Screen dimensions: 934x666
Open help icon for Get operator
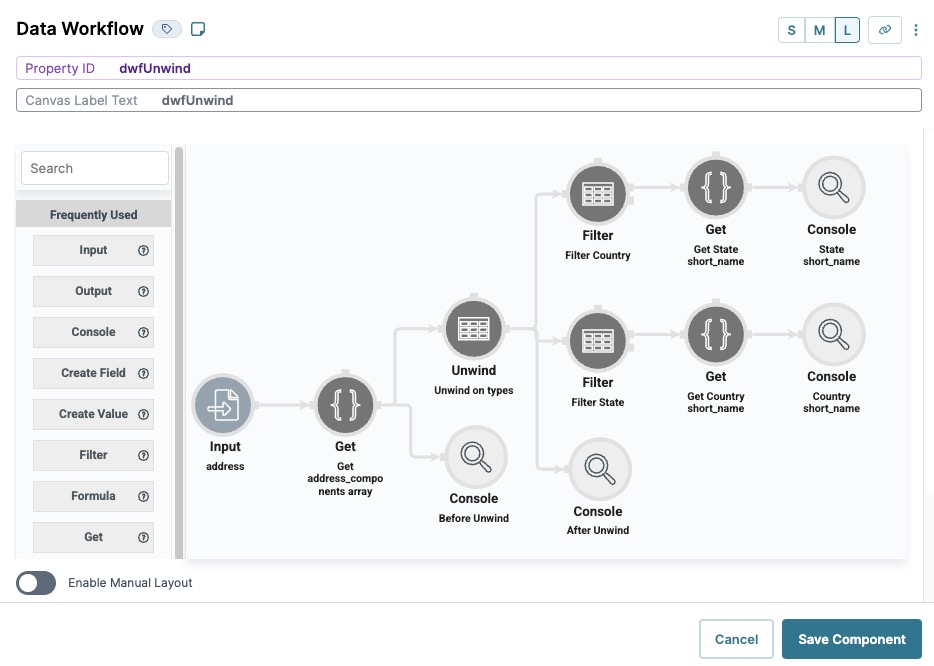click(143, 537)
